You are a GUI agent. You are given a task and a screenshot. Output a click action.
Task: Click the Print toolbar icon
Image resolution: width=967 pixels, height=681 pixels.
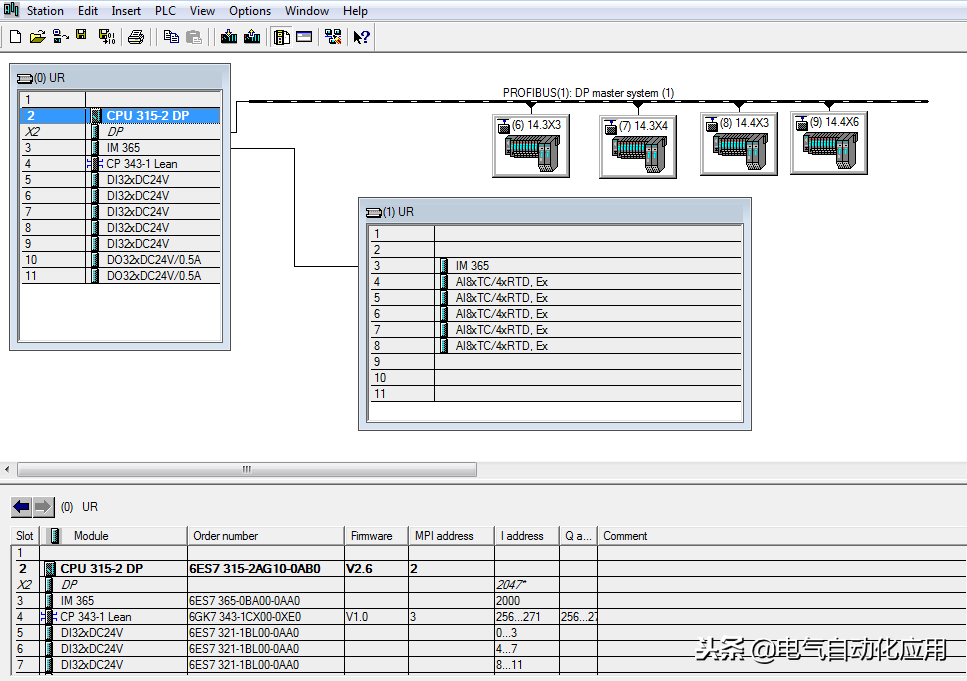pos(136,37)
